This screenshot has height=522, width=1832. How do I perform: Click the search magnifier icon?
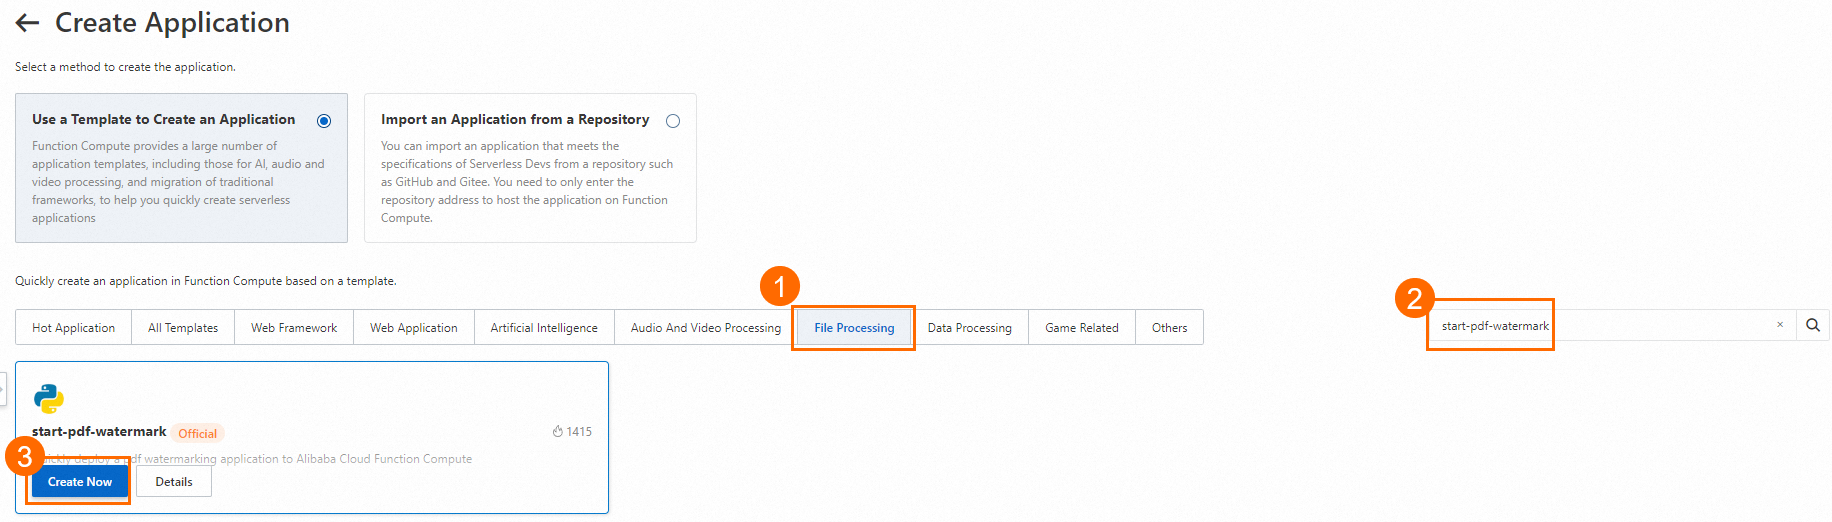(x=1813, y=325)
